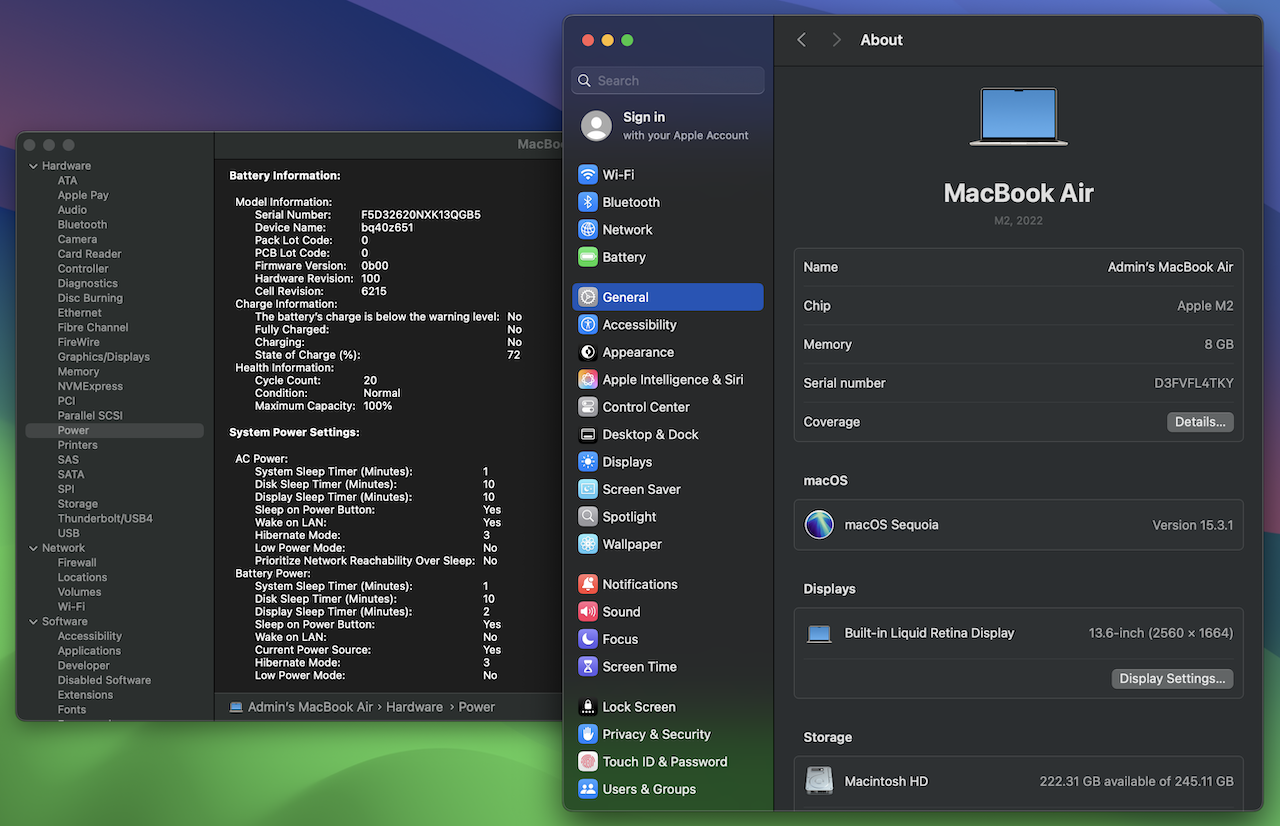Screen dimensions: 1280x826
Task: Open the Users & Groups icon
Action: (x=588, y=789)
